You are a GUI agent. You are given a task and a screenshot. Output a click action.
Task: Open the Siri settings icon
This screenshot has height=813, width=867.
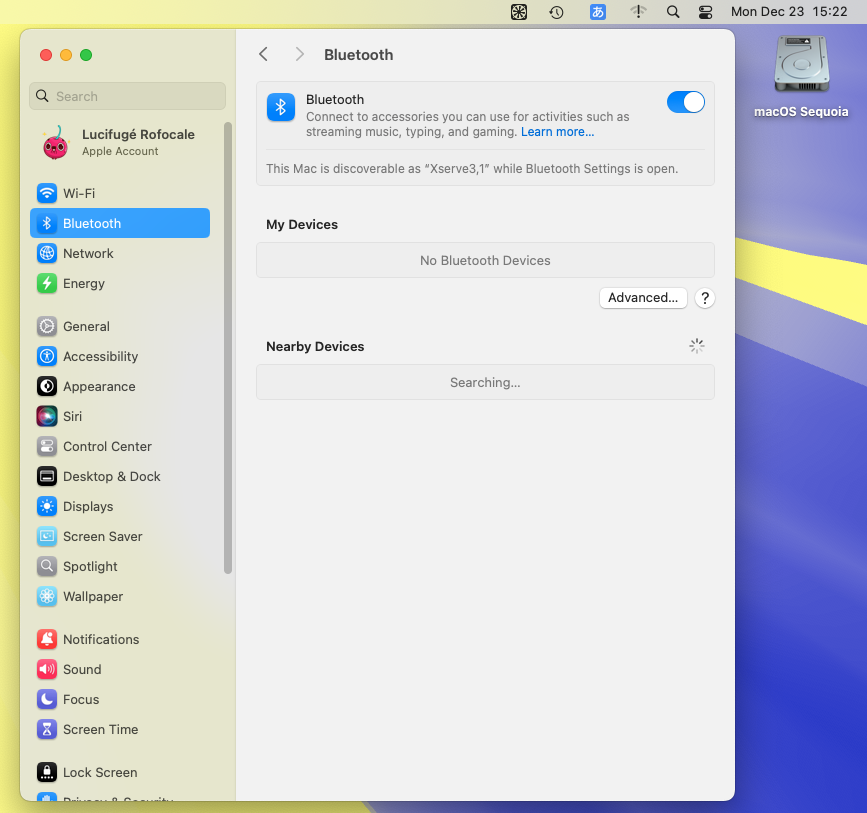pos(47,416)
